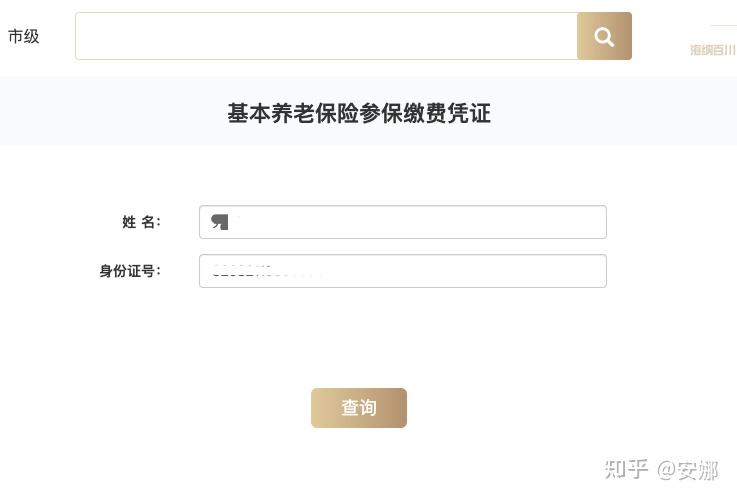Click the 查 character on the query button
The image size is (737, 500).
pos(350,408)
